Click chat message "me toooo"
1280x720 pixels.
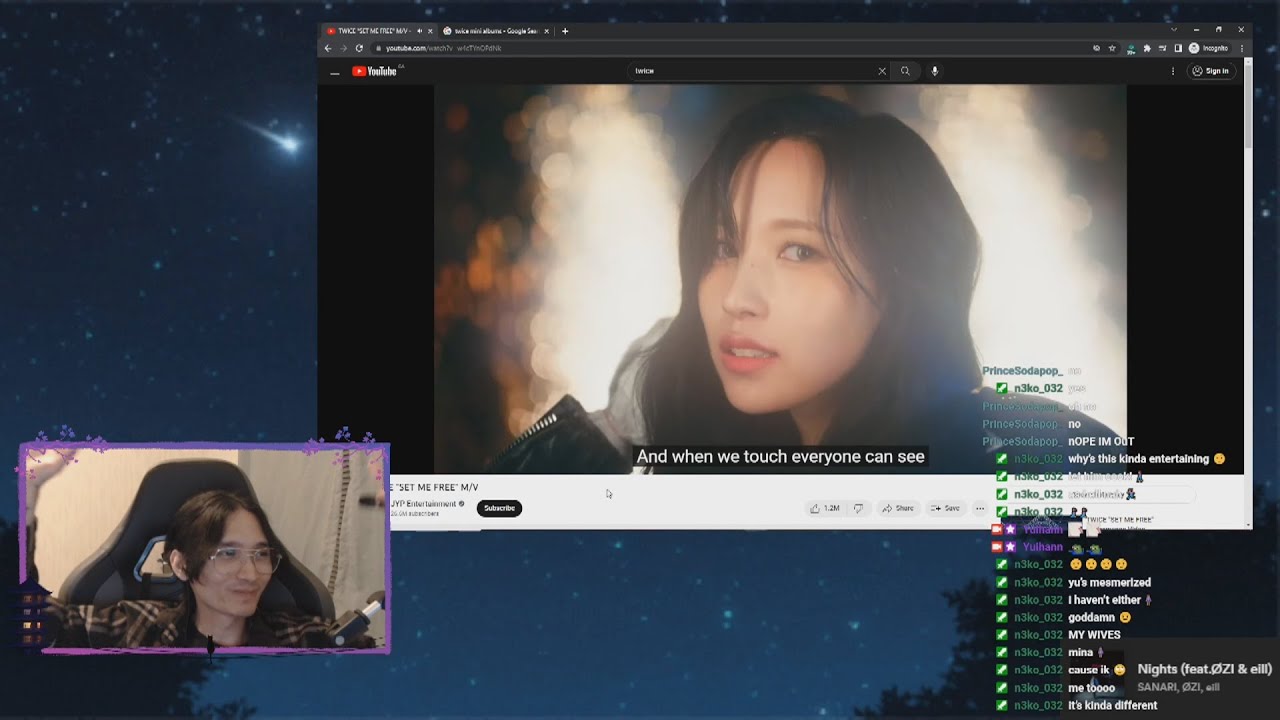click(x=1091, y=688)
